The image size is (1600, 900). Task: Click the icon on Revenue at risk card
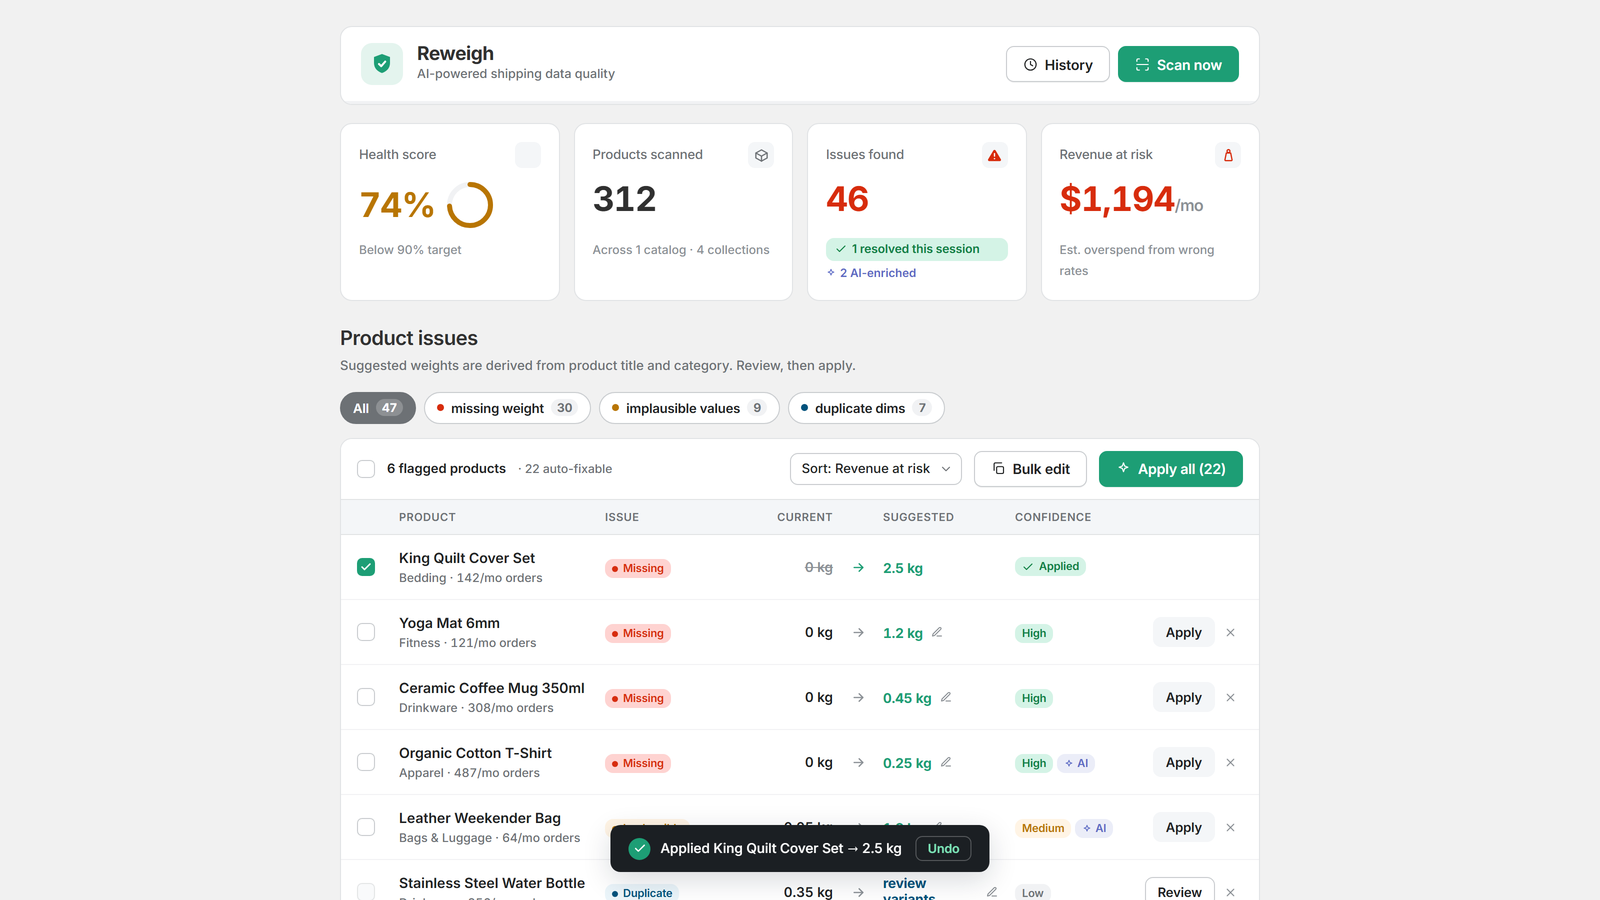[x=1228, y=155]
